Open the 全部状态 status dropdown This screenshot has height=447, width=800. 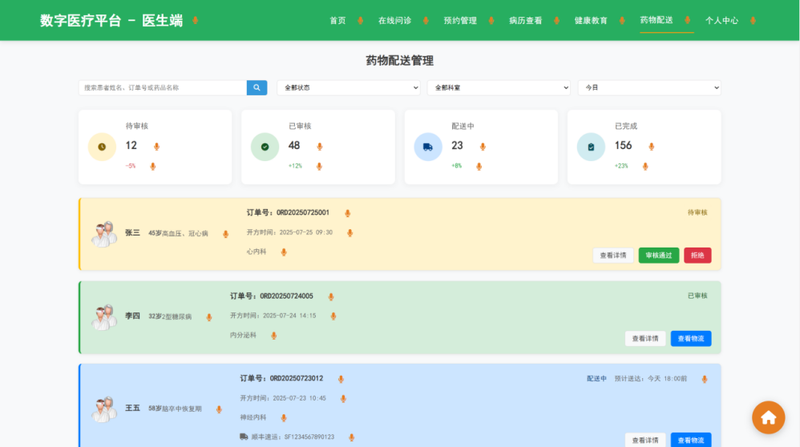click(x=348, y=88)
